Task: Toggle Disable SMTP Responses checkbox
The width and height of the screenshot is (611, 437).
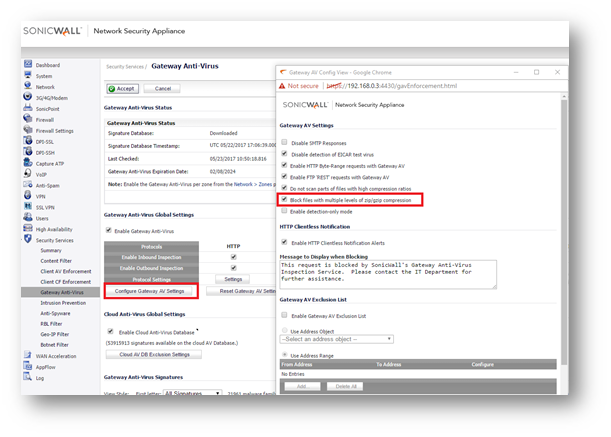Action: coord(284,142)
